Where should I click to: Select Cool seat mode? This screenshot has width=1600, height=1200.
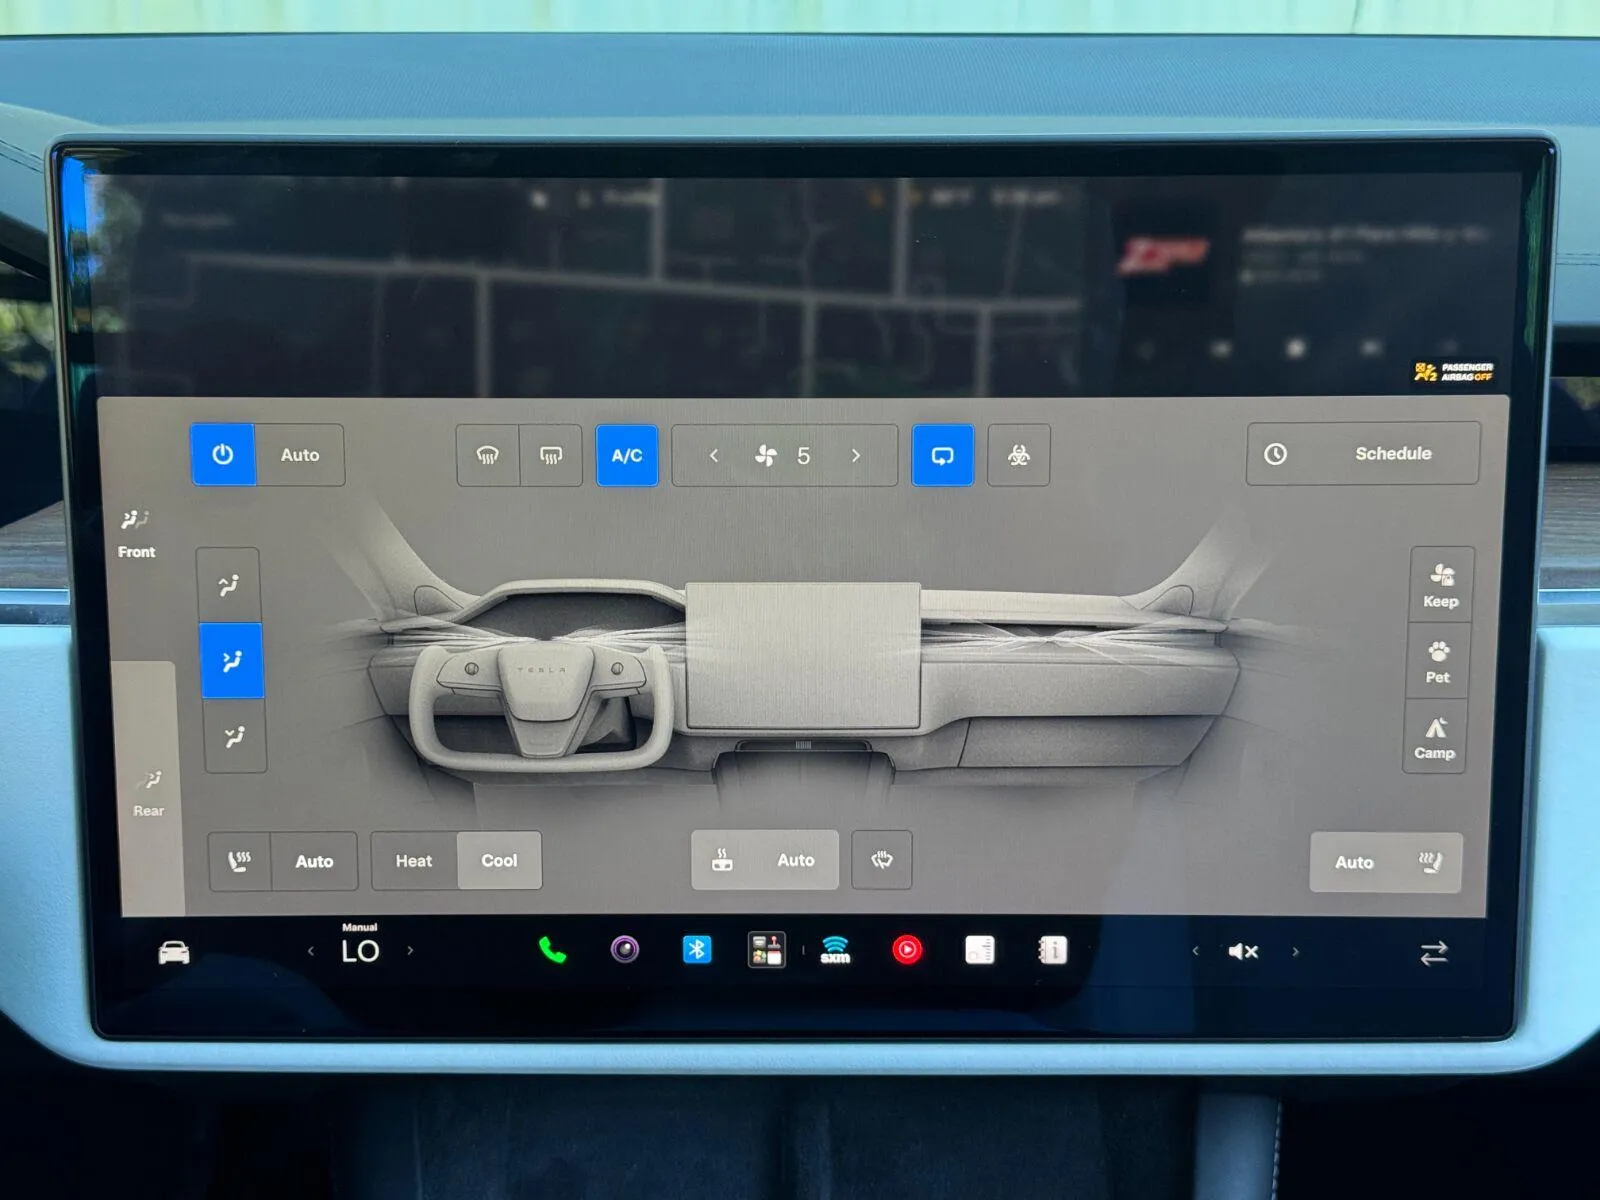pyautogui.click(x=499, y=860)
